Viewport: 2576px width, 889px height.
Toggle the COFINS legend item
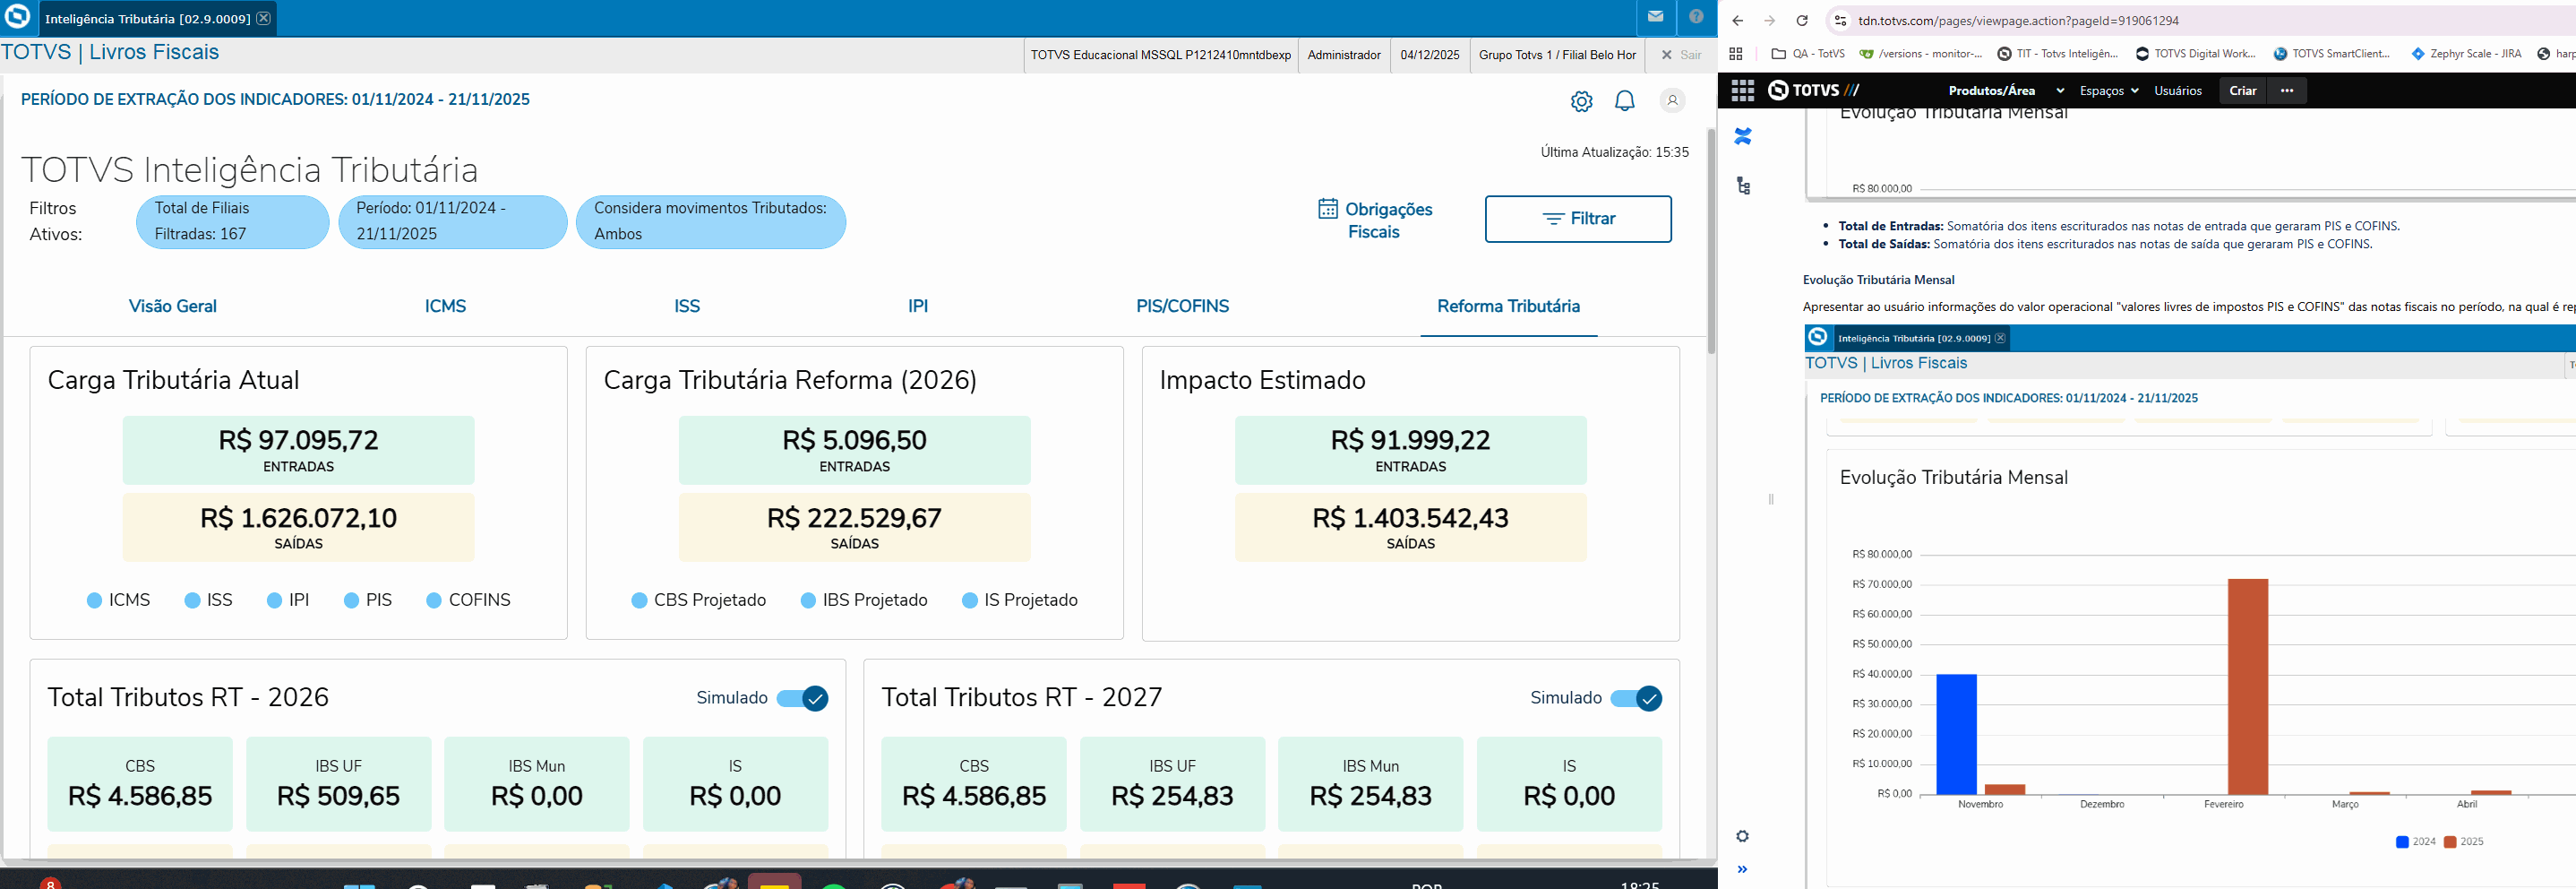coord(469,600)
